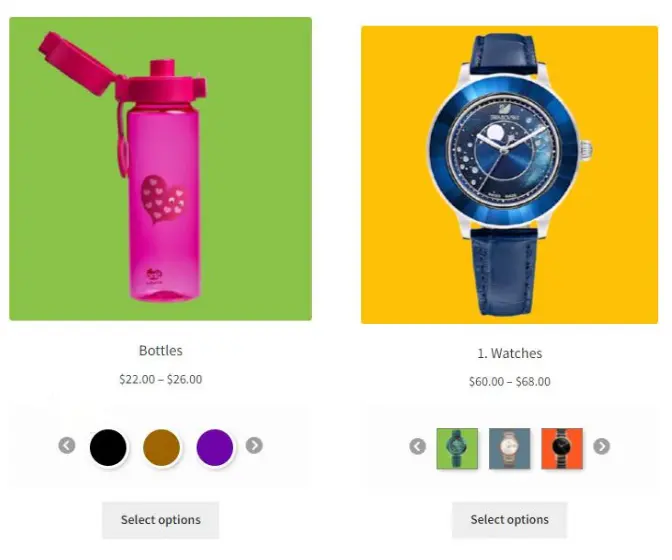The width and height of the screenshot is (672, 560).
Task: Choose the brown color swatch for Bottles
Action: [x=162, y=447]
